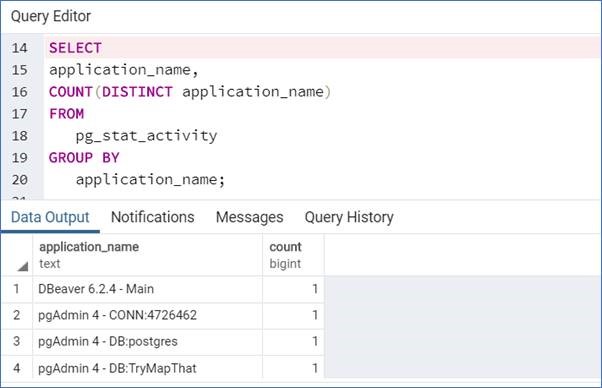Click line number 20 in the gutter

20,180
